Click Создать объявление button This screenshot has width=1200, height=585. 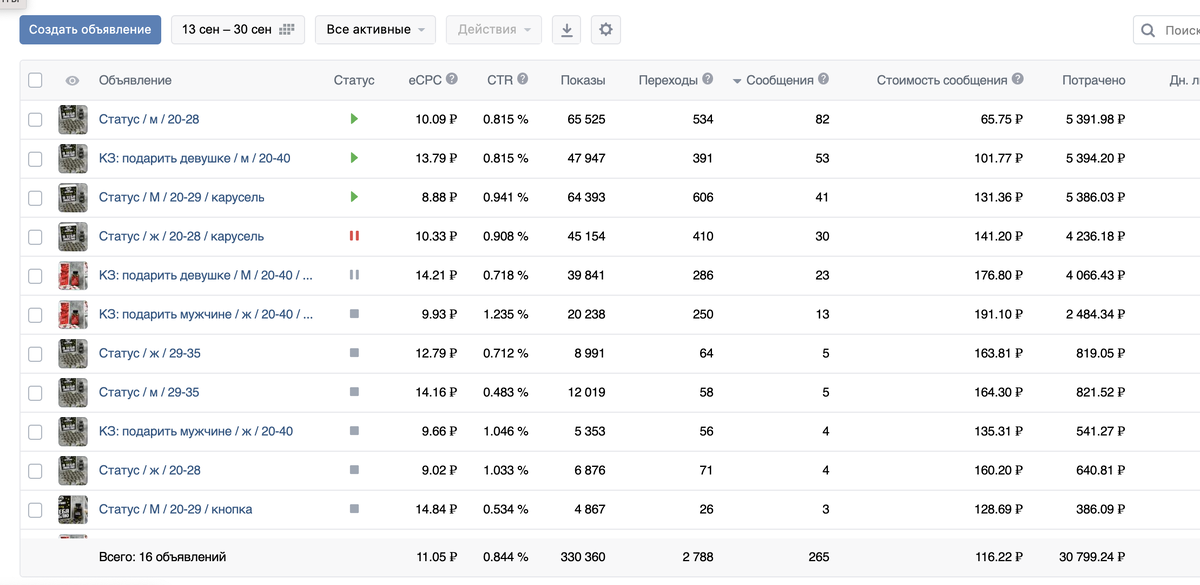(x=90, y=30)
